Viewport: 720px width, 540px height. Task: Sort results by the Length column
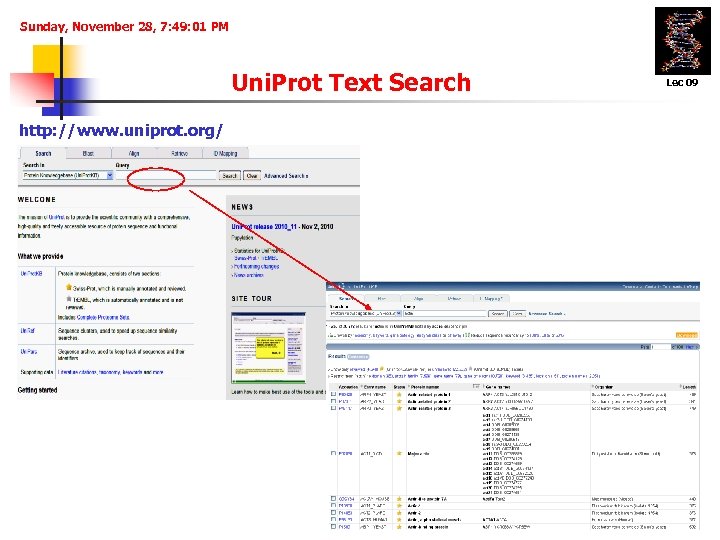tap(688, 387)
